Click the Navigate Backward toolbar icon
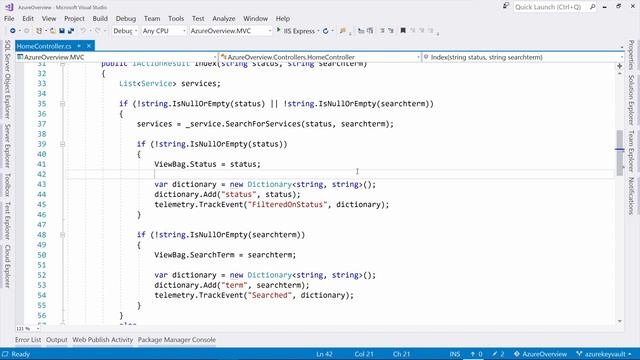640x360 pixels. point(13,31)
